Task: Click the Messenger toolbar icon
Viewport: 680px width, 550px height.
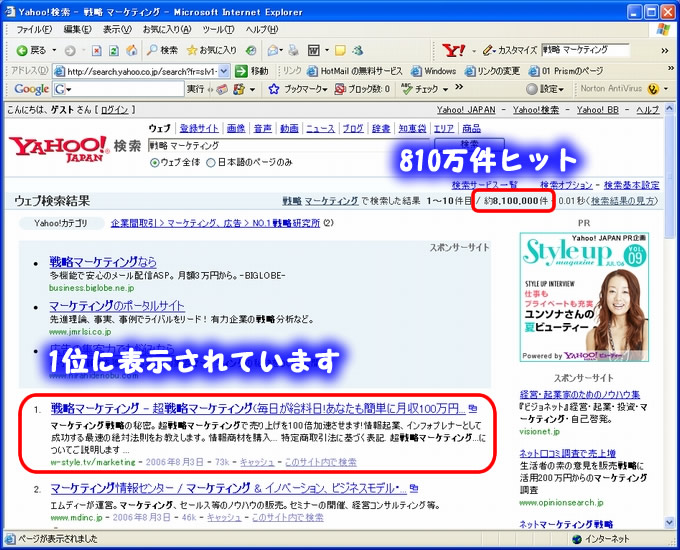Action: 358,51
